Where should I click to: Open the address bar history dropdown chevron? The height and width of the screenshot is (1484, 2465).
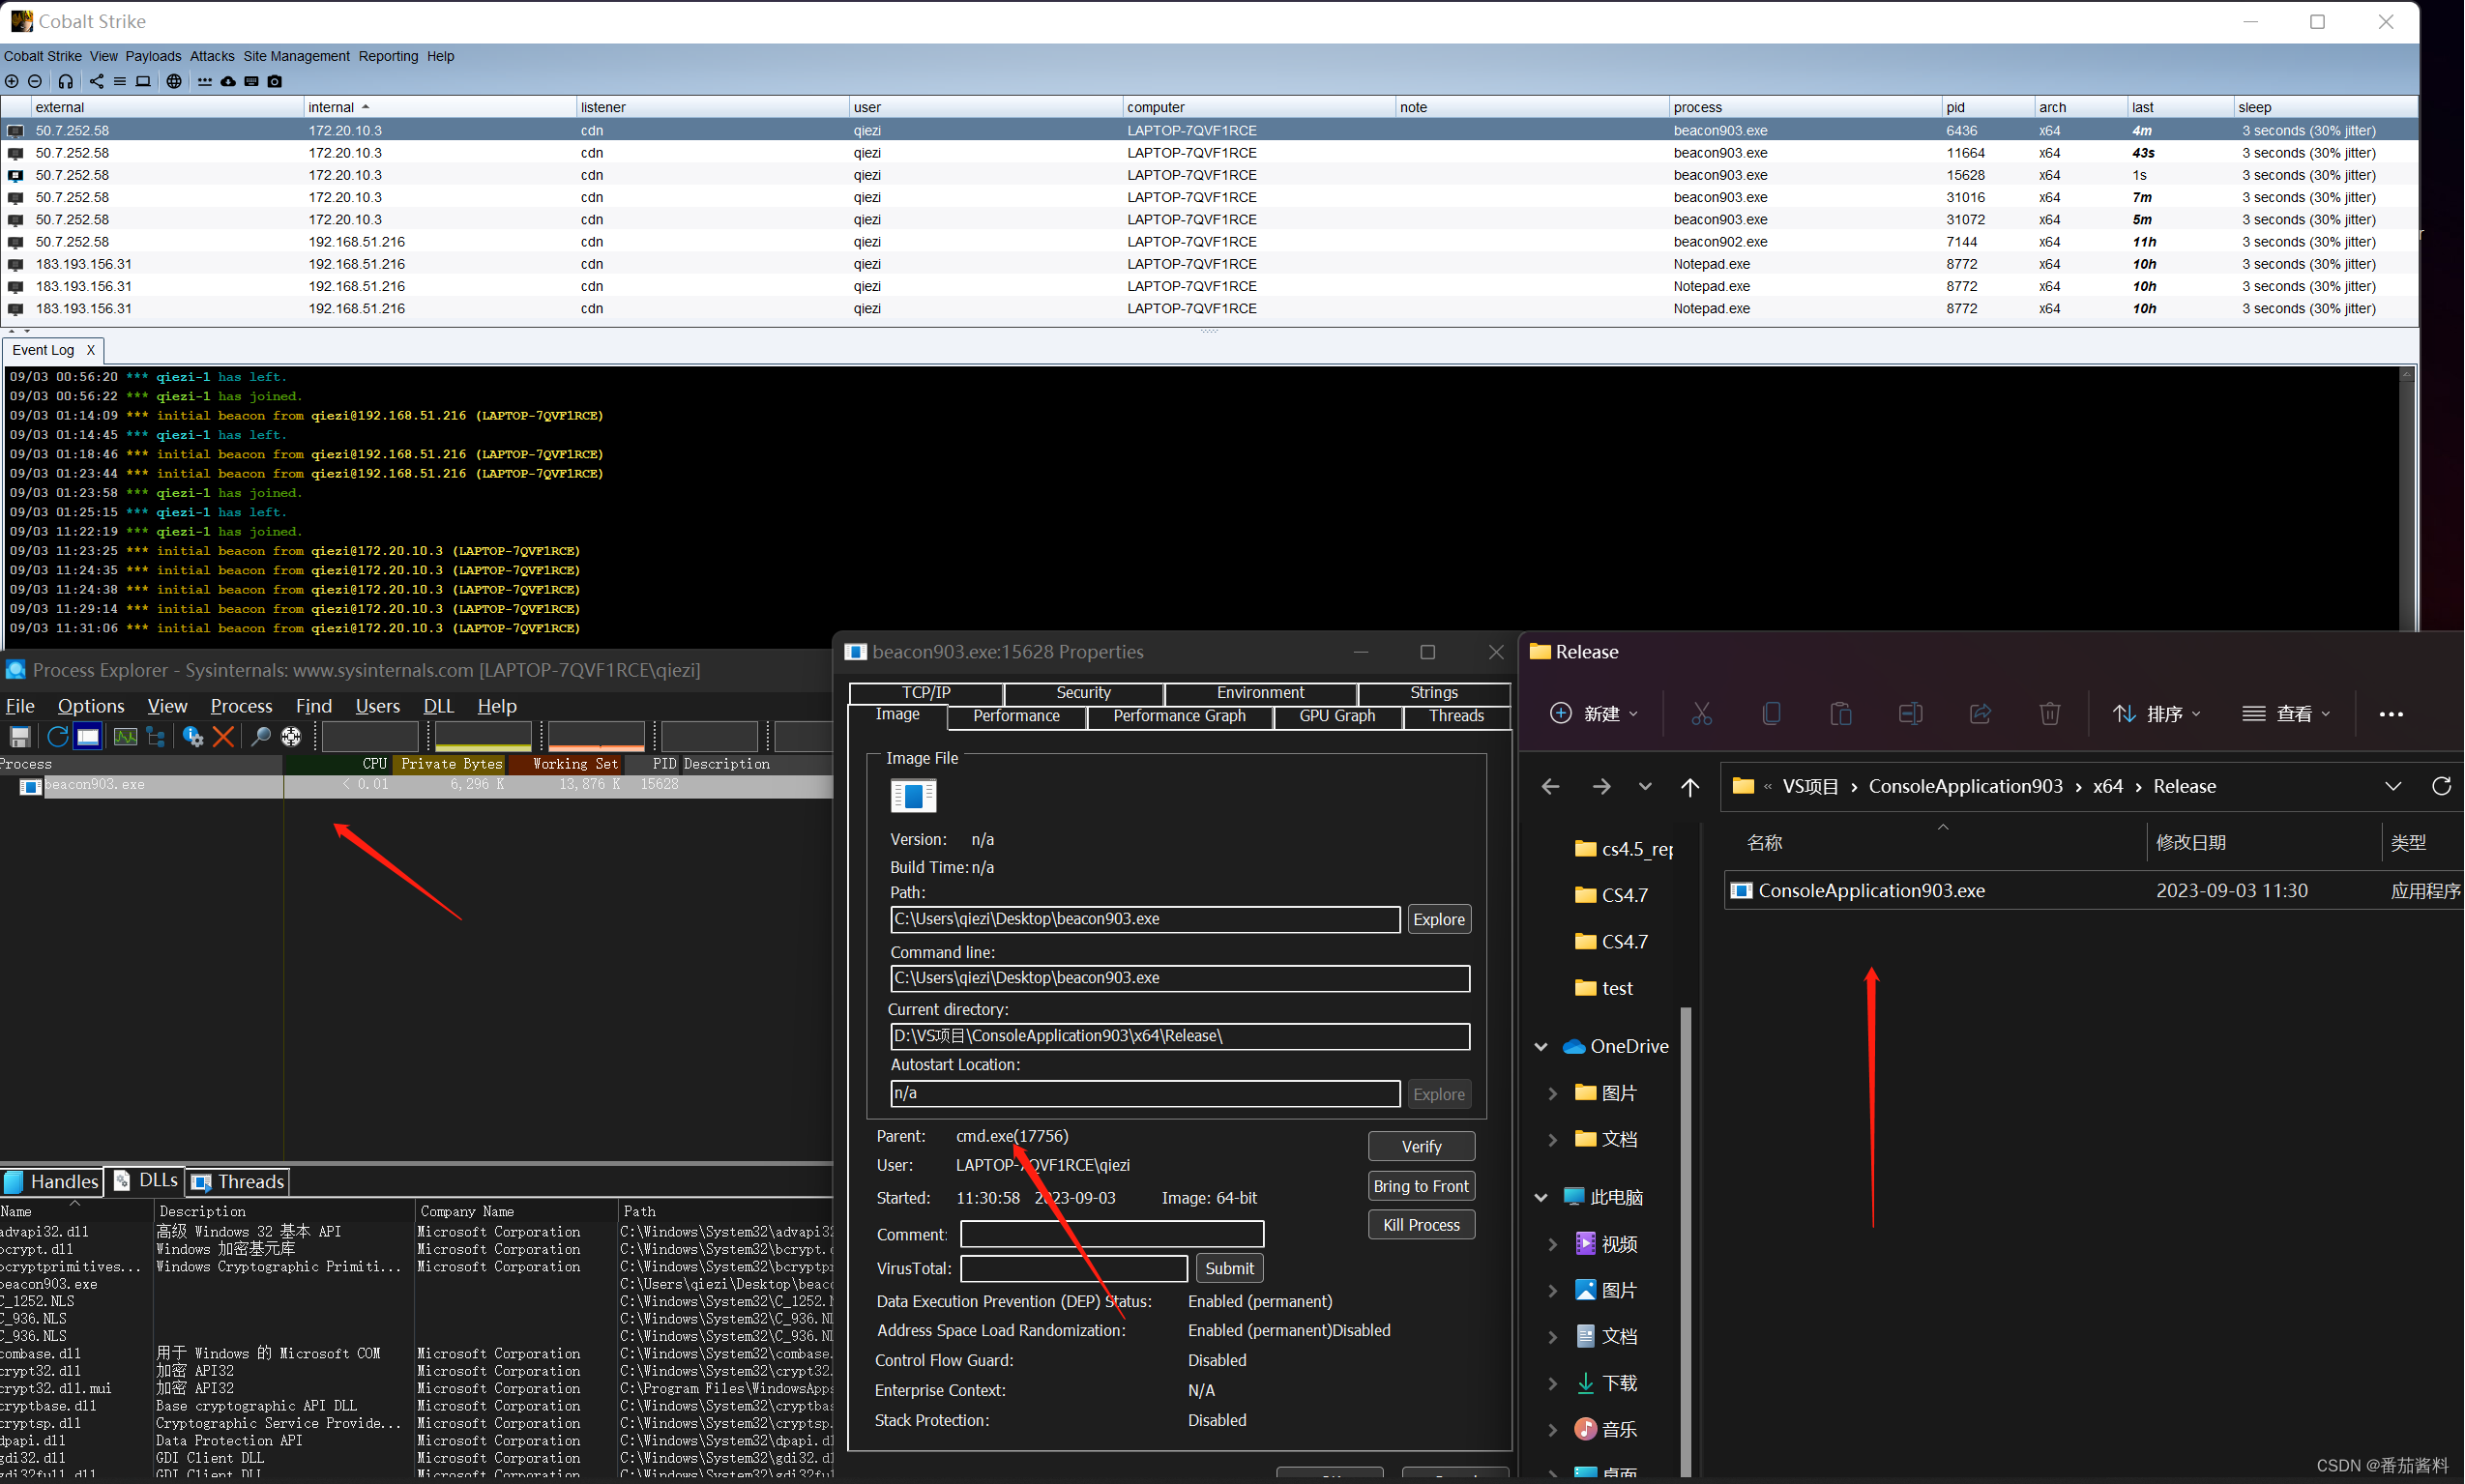2393,786
